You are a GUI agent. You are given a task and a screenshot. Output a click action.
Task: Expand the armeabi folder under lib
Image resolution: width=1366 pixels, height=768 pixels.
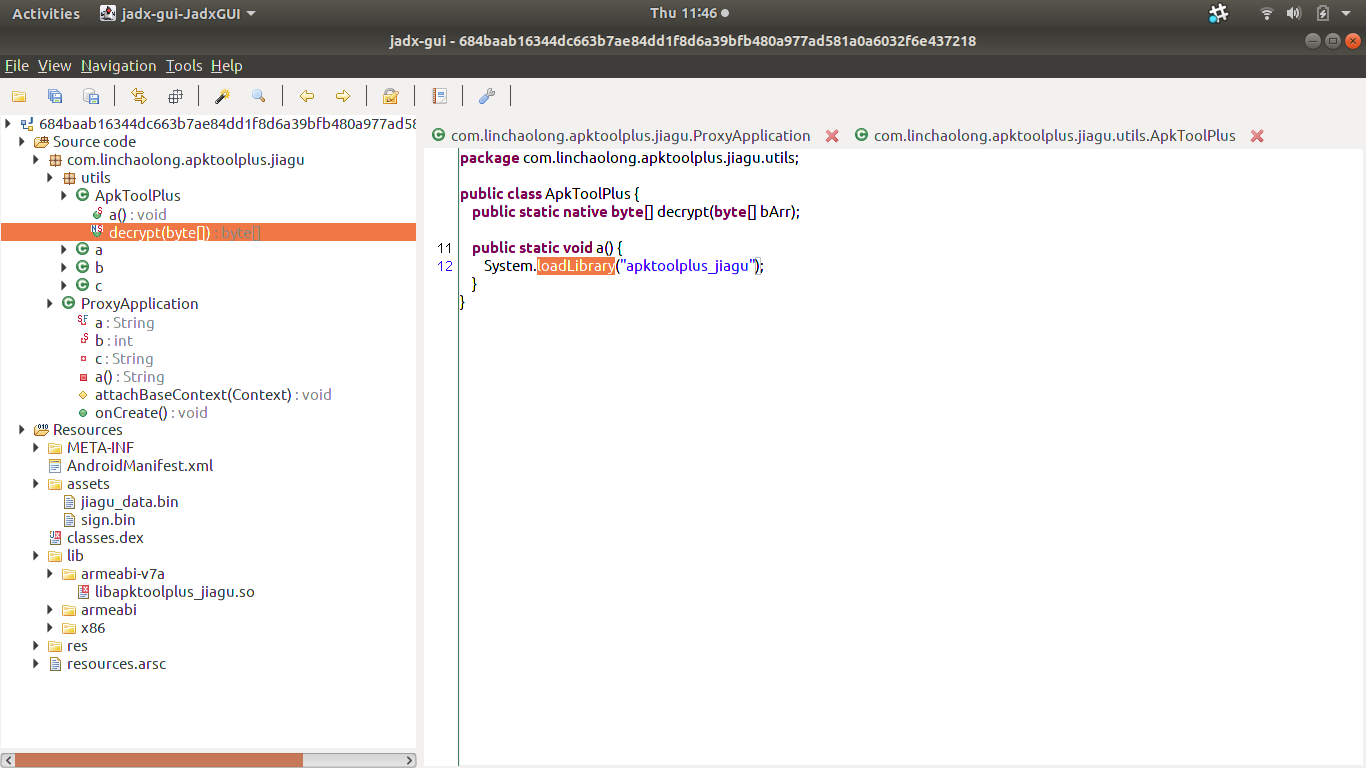(50, 609)
